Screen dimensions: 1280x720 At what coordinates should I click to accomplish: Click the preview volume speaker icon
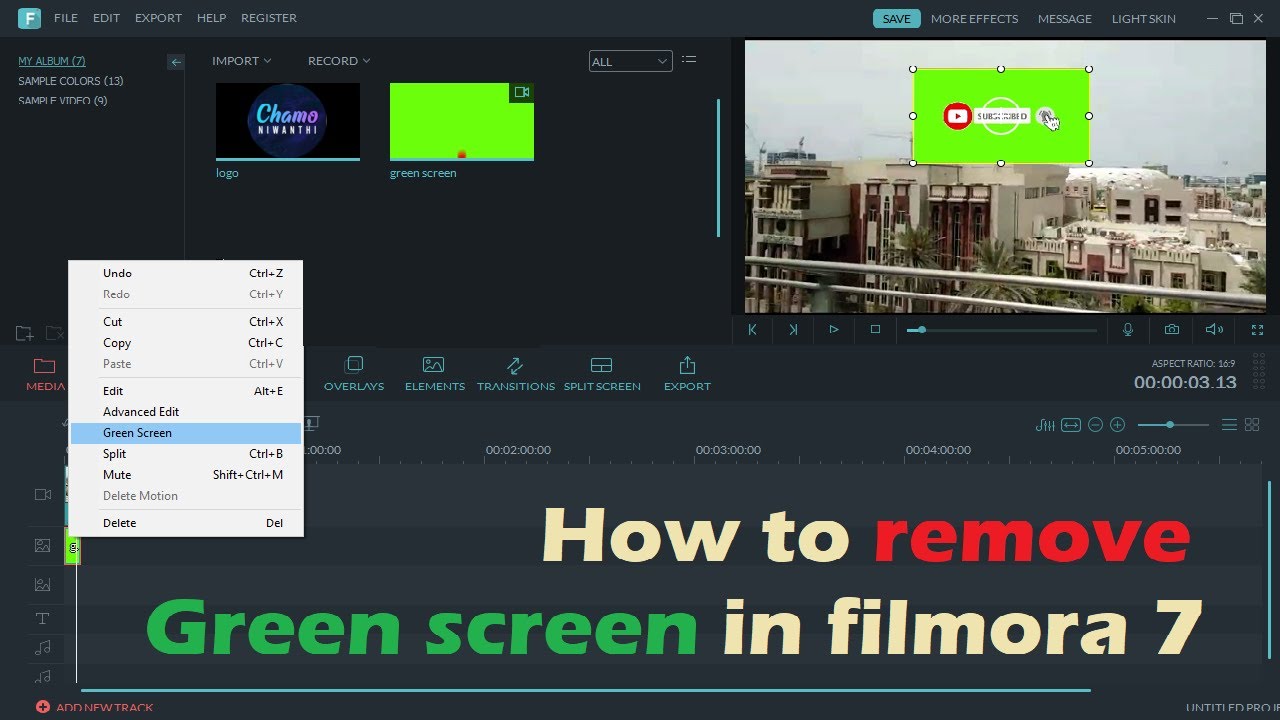[x=1214, y=329]
